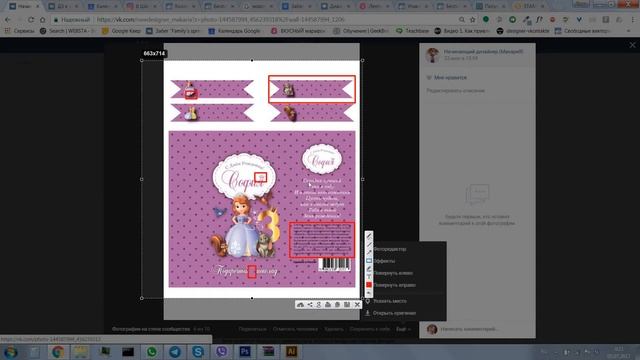
Task: Open the post author's profile name
Action: (483, 52)
